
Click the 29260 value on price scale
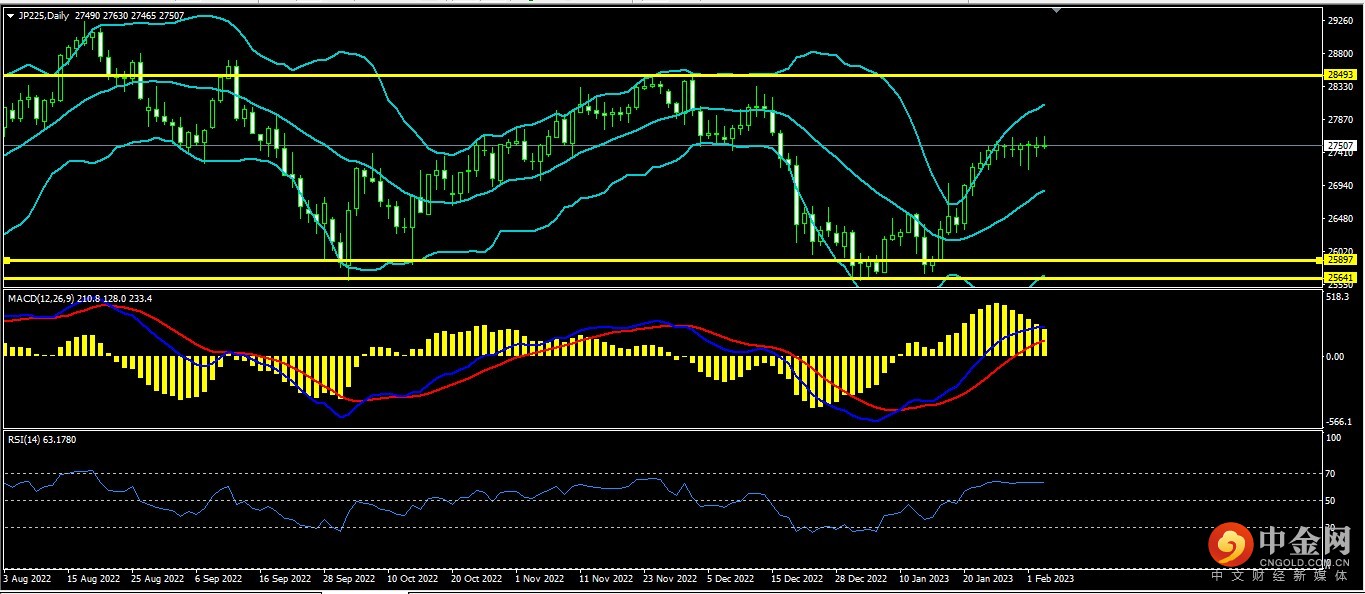[1338, 20]
